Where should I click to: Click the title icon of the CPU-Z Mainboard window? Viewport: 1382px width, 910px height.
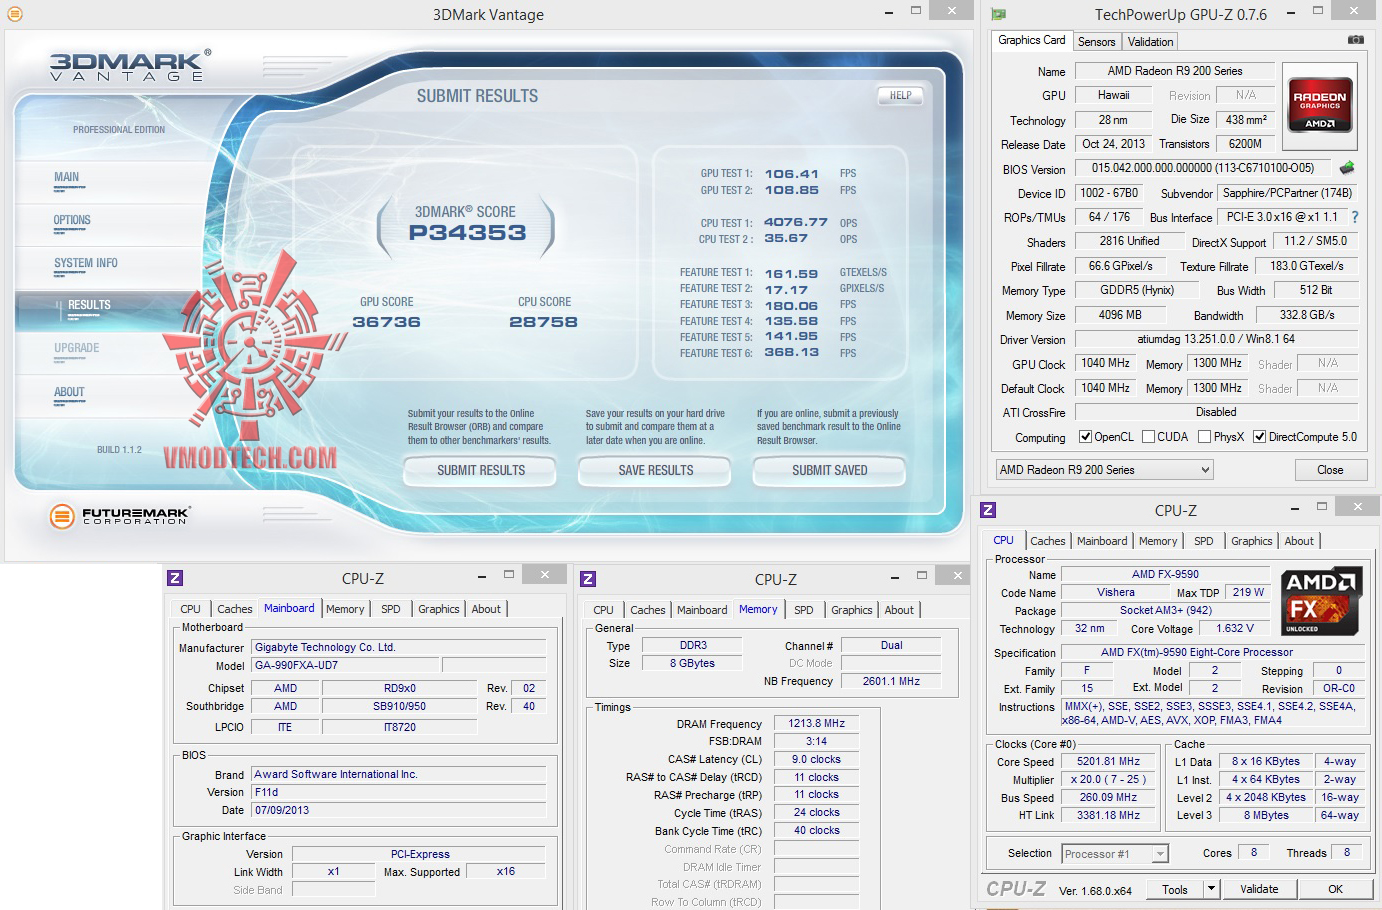coord(175,578)
